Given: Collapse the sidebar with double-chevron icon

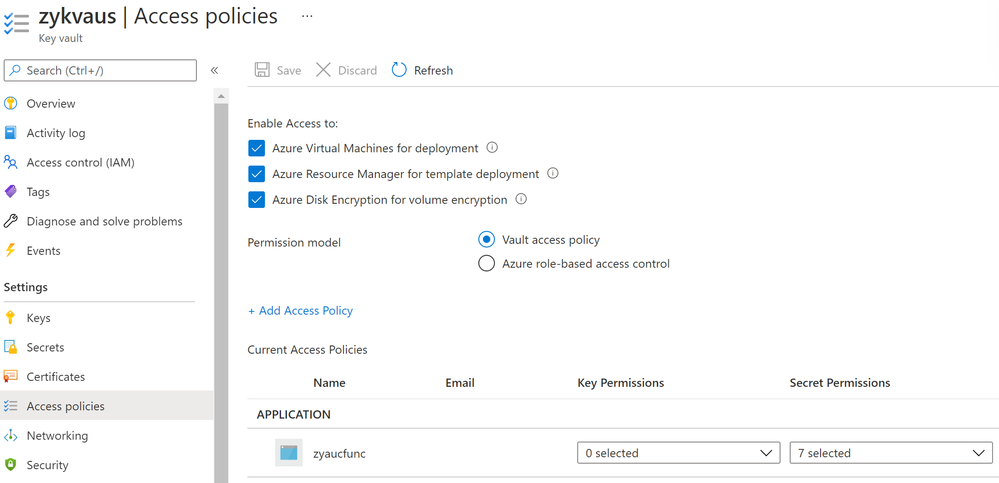Looking at the screenshot, I should [x=214, y=70].
